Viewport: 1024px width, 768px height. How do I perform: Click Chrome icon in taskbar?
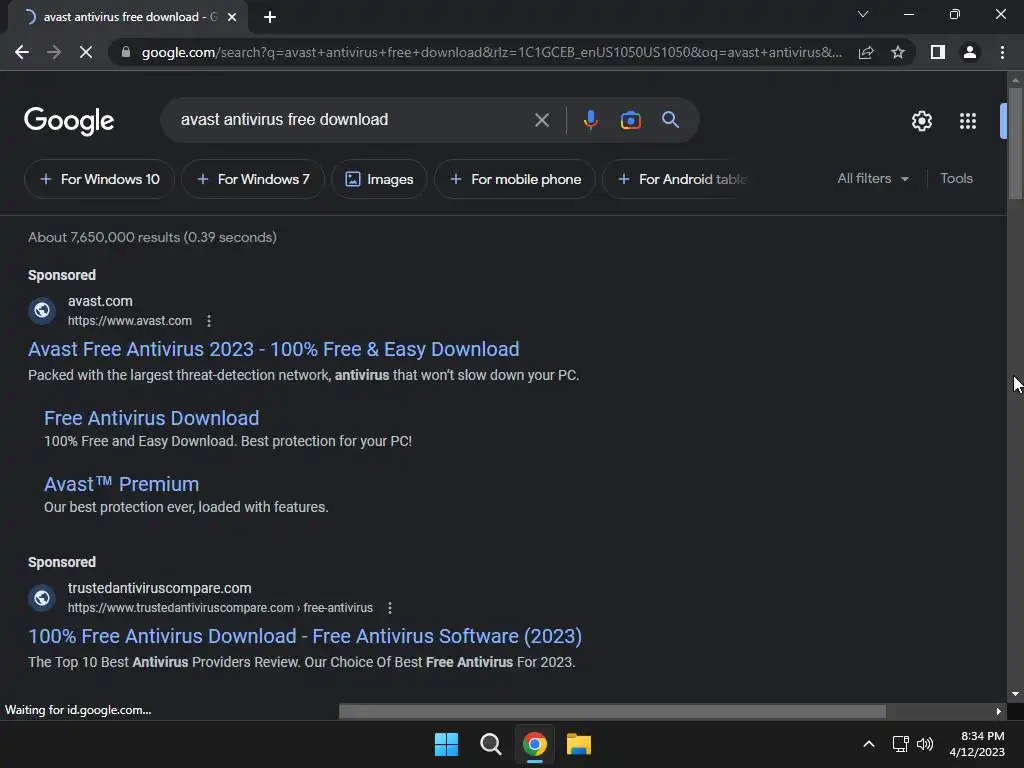pyautogui.click(x=534, y=744)
